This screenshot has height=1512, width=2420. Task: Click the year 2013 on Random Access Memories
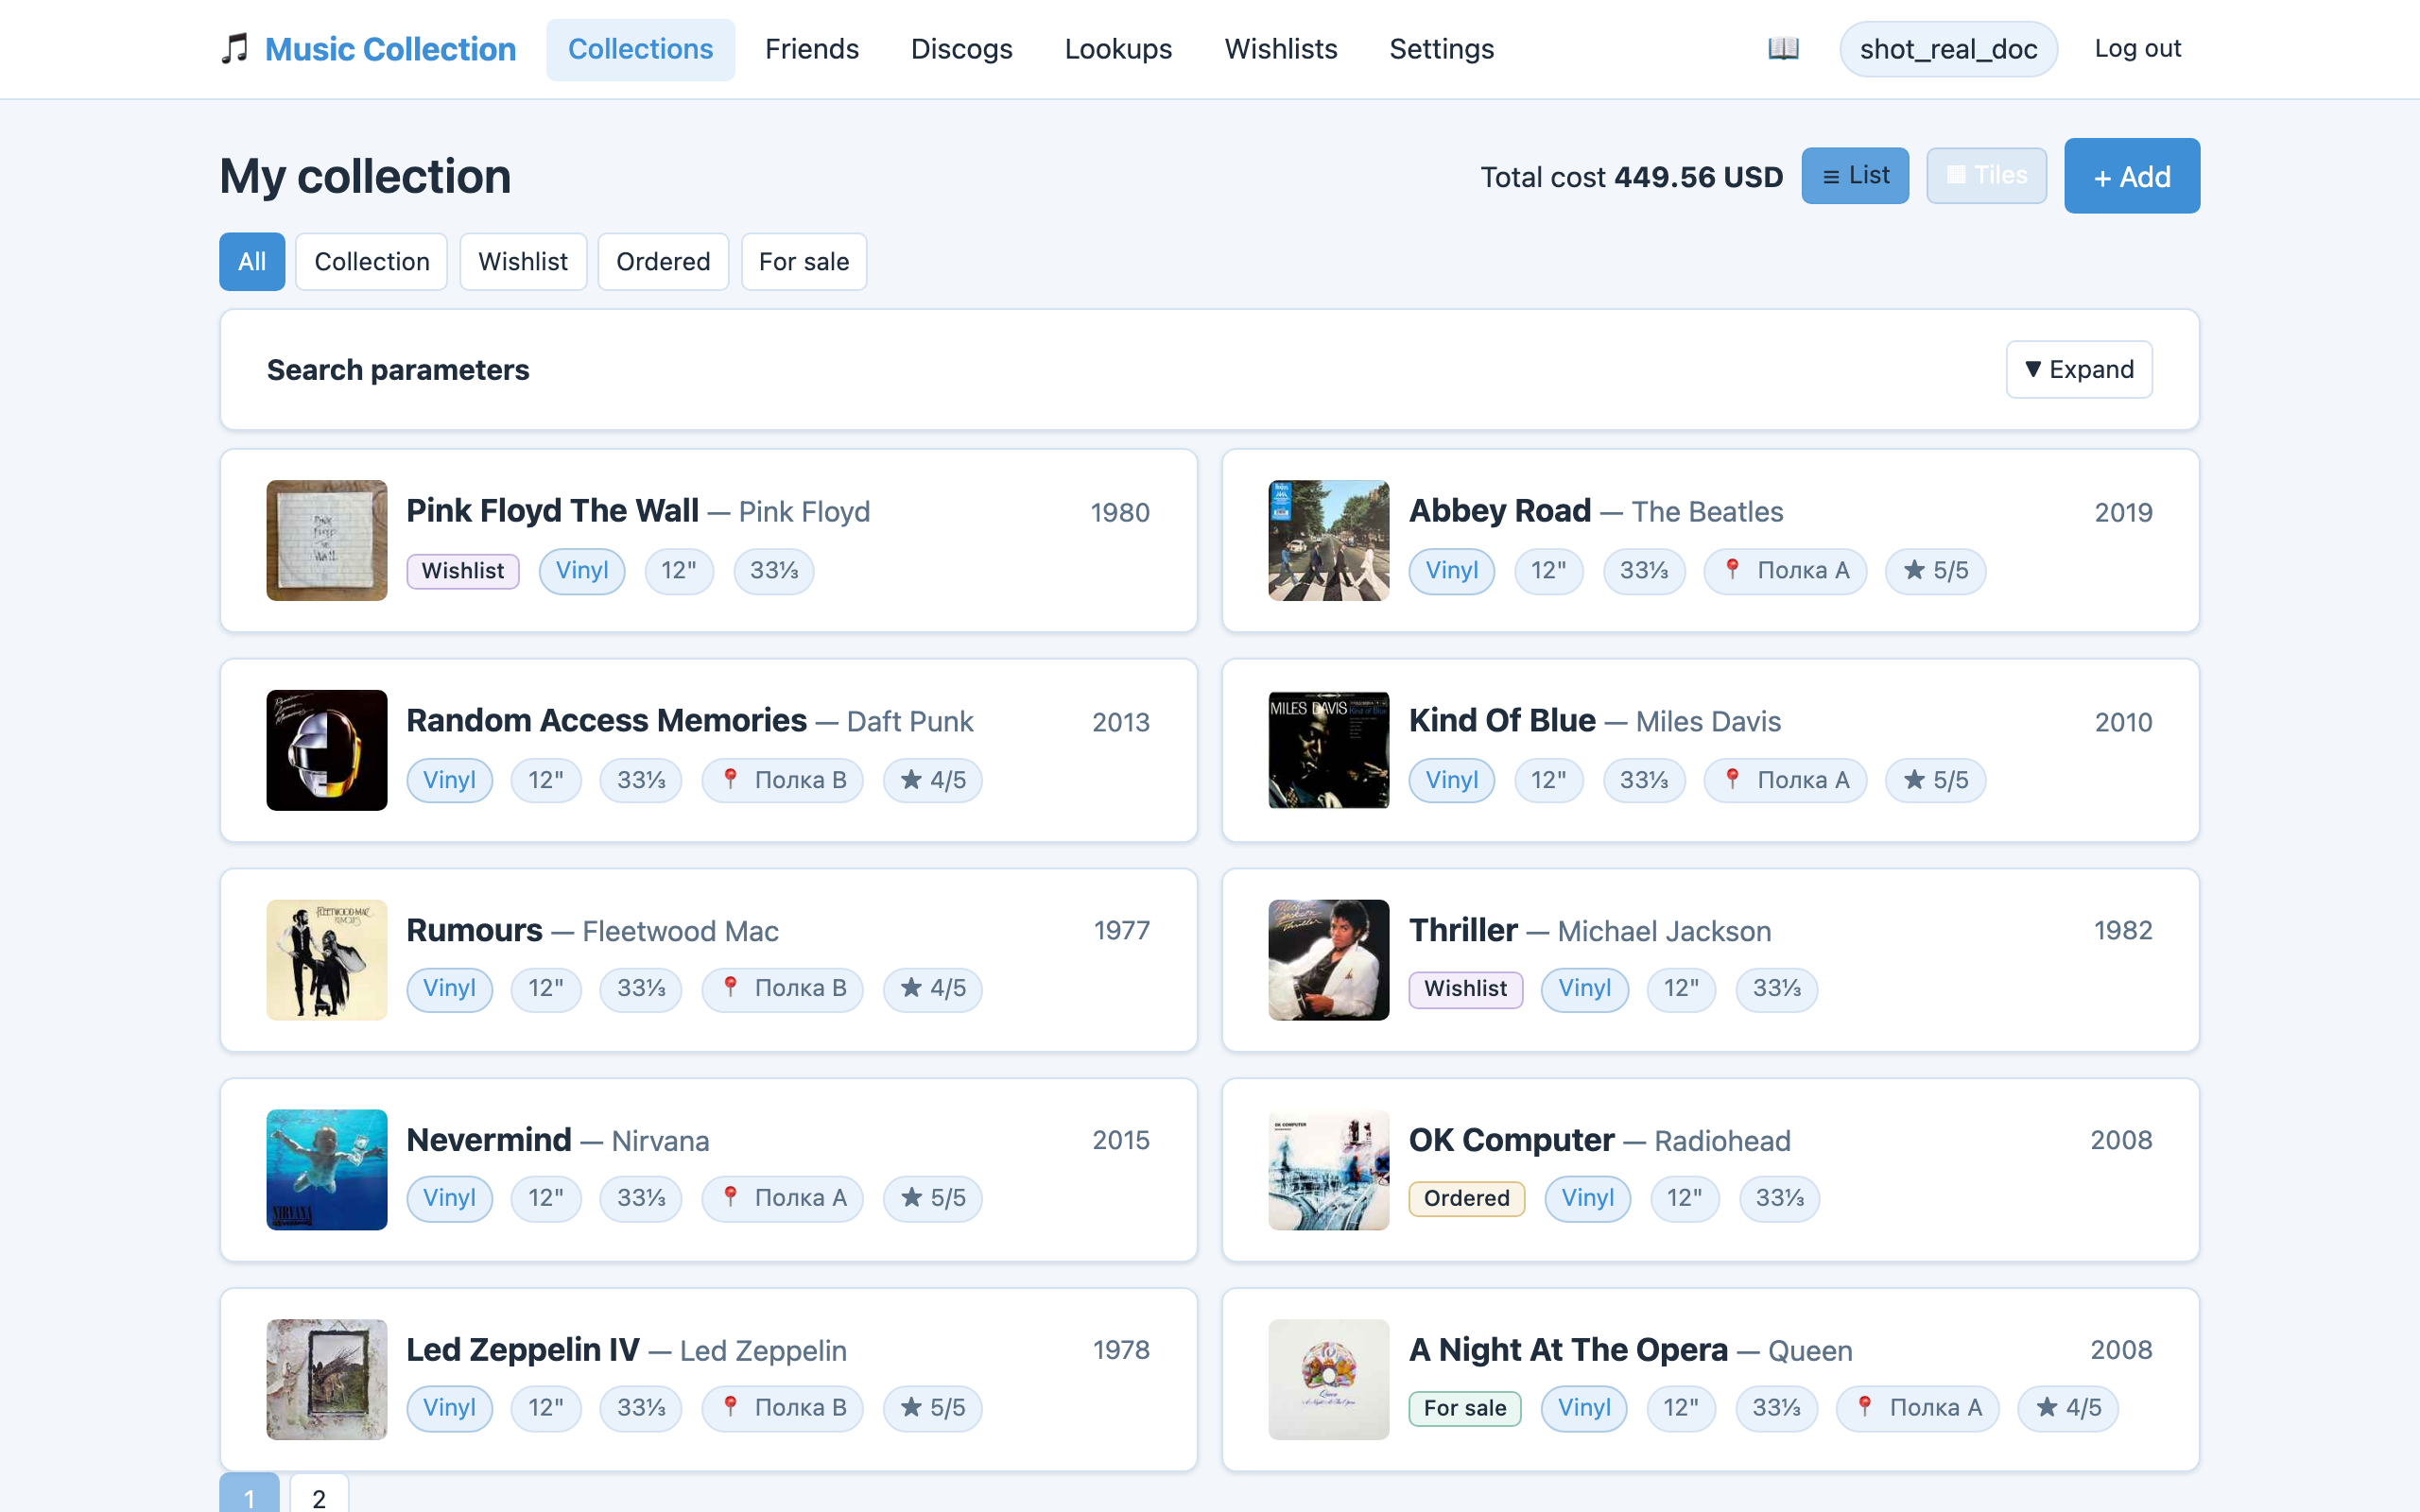[x=1121, y=722]
